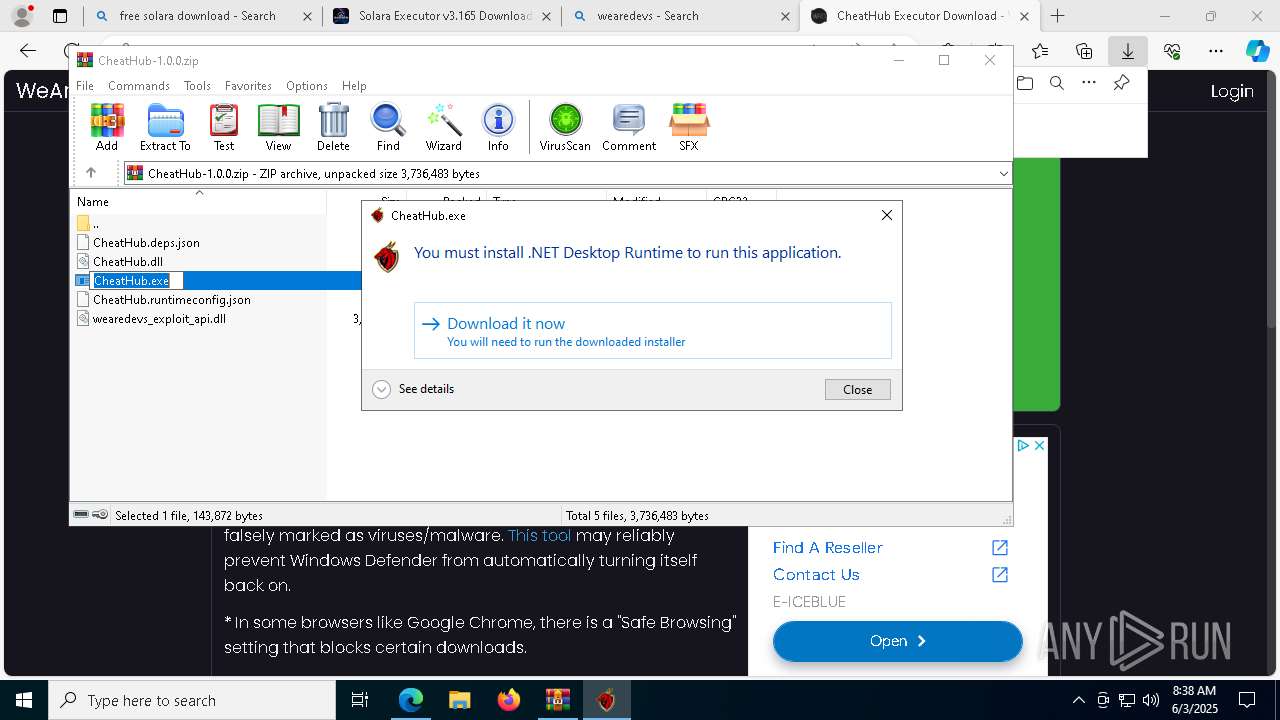Switch to free solara download Search tab
Screen dimensions: 1280x720
point(197,16)
